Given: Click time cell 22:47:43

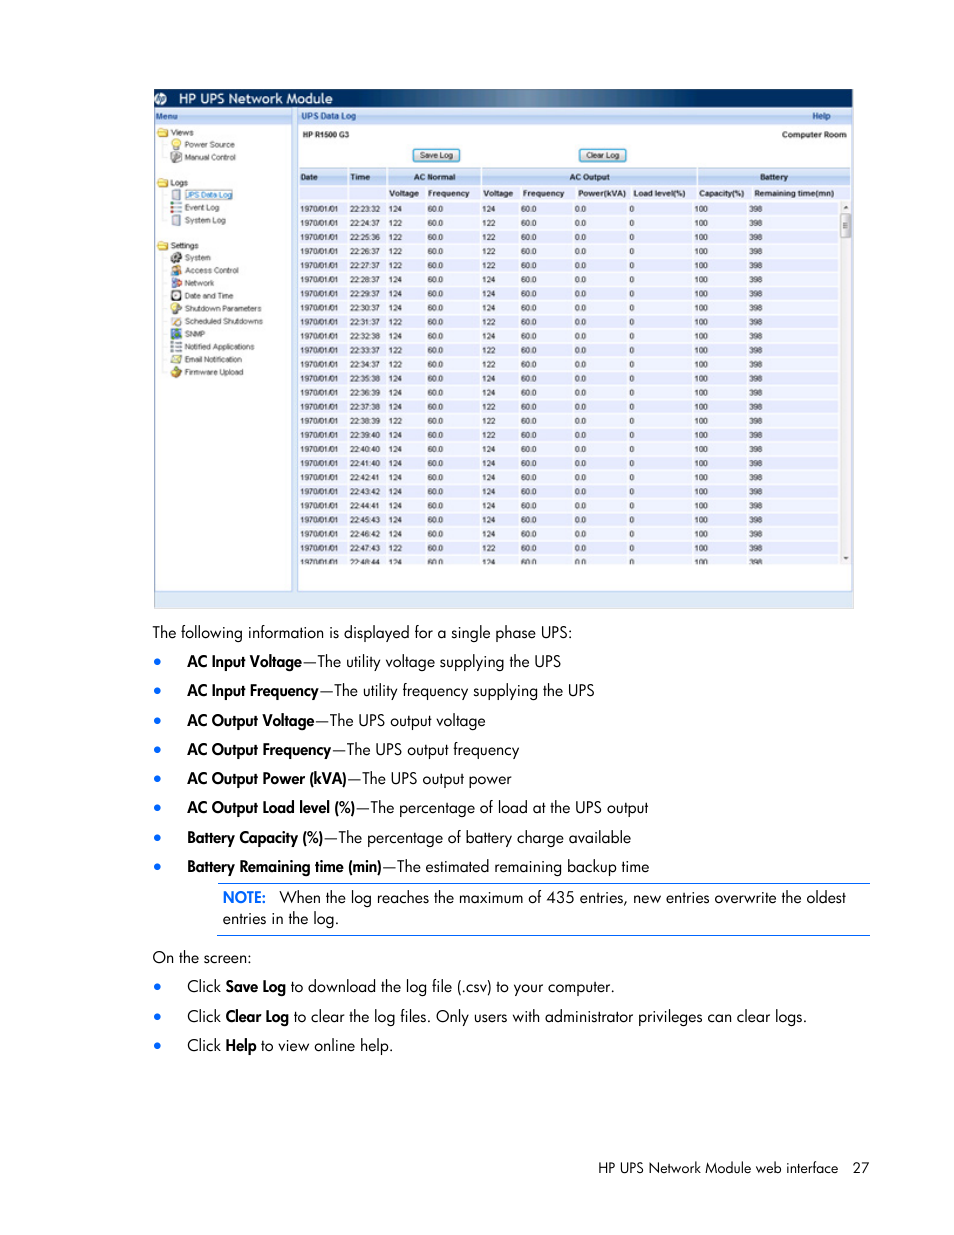Looking at the screenshot, I should pos(364,548).
